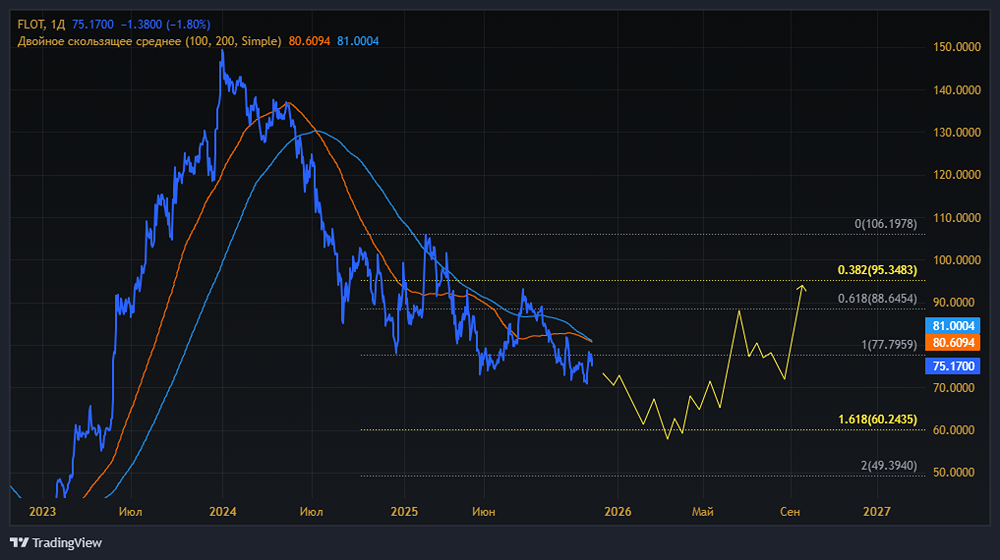Image resolution: width=1000 pixels, height=560 pixels.
Task: Click the 2023 label on time axis
Action: click(43, 512)
